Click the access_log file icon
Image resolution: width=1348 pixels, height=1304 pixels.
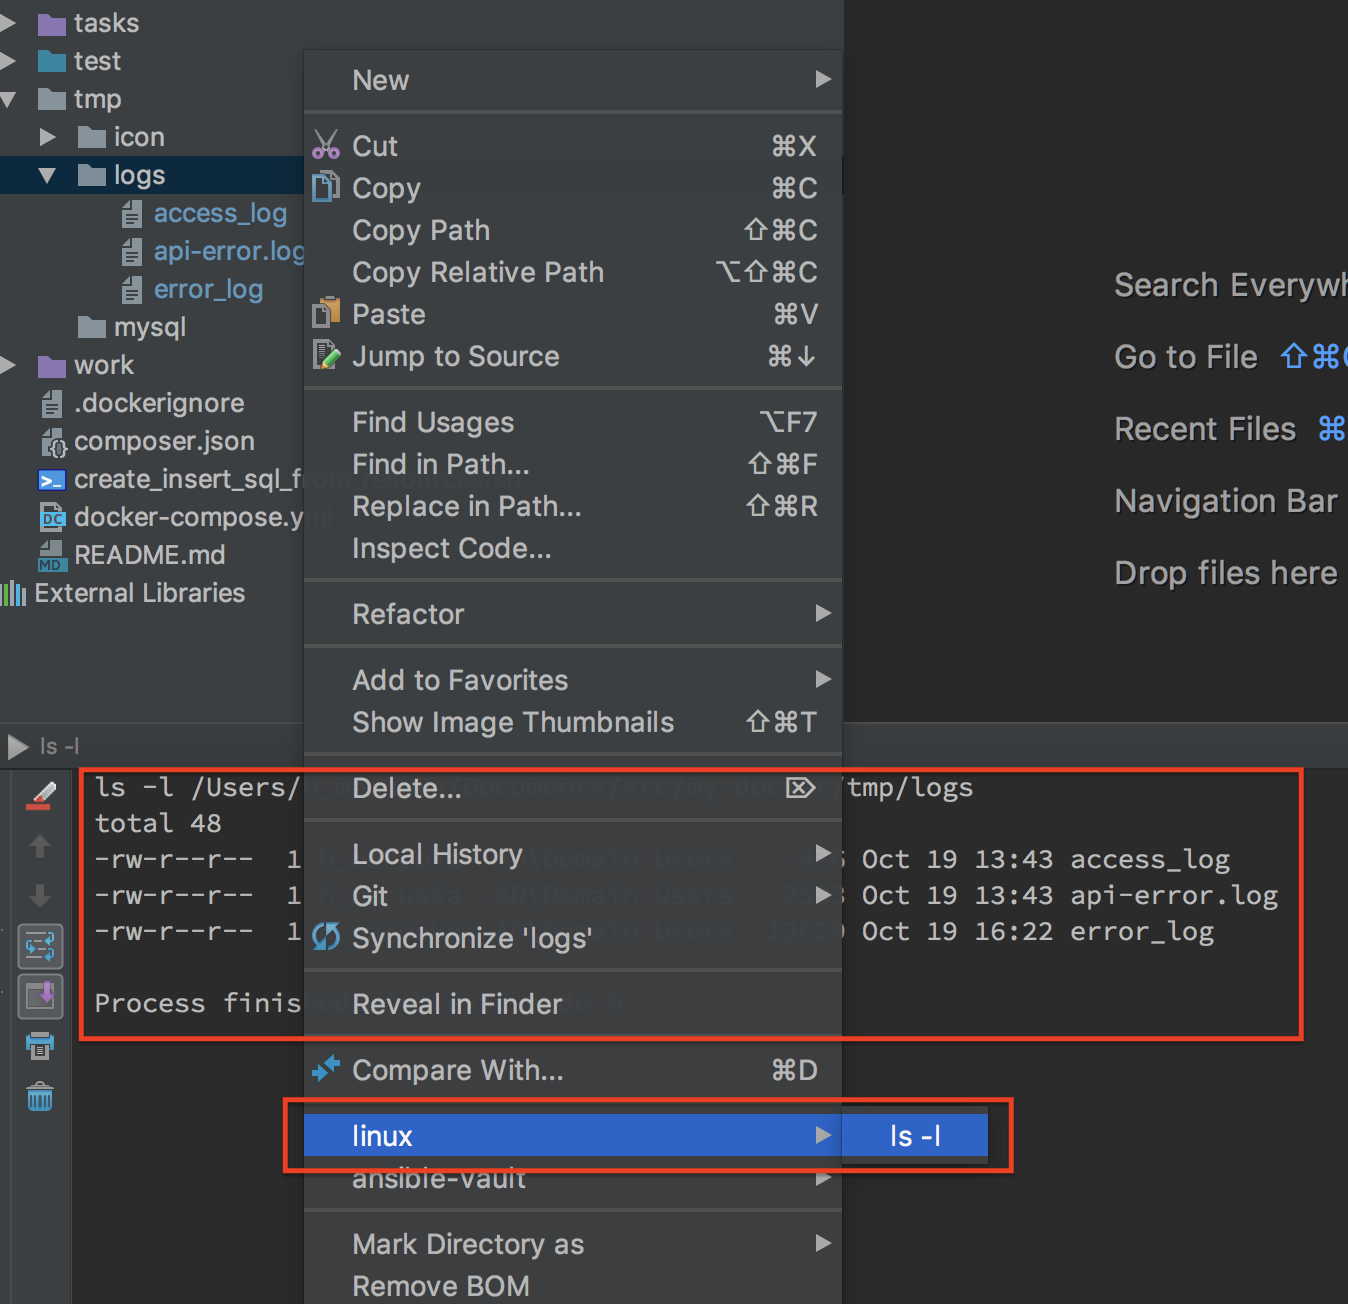pos(132,214)
